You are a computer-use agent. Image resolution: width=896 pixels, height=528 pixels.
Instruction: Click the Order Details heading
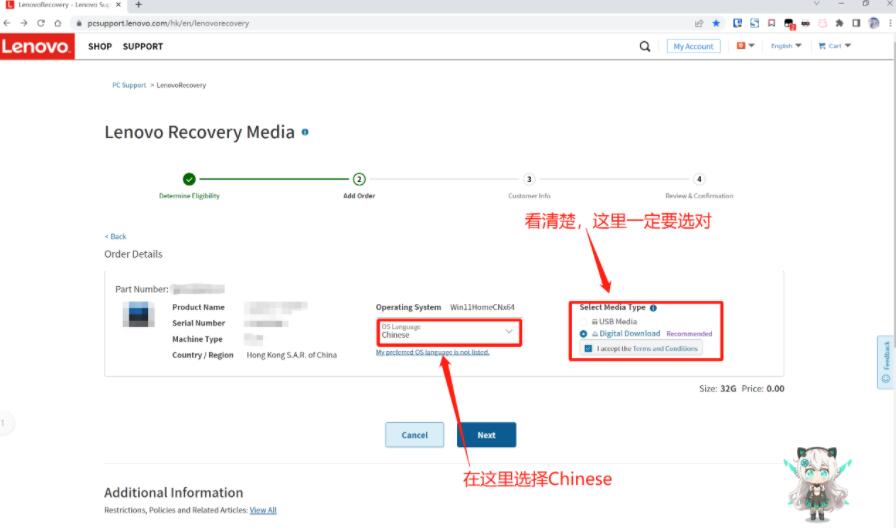click(133, 254)
